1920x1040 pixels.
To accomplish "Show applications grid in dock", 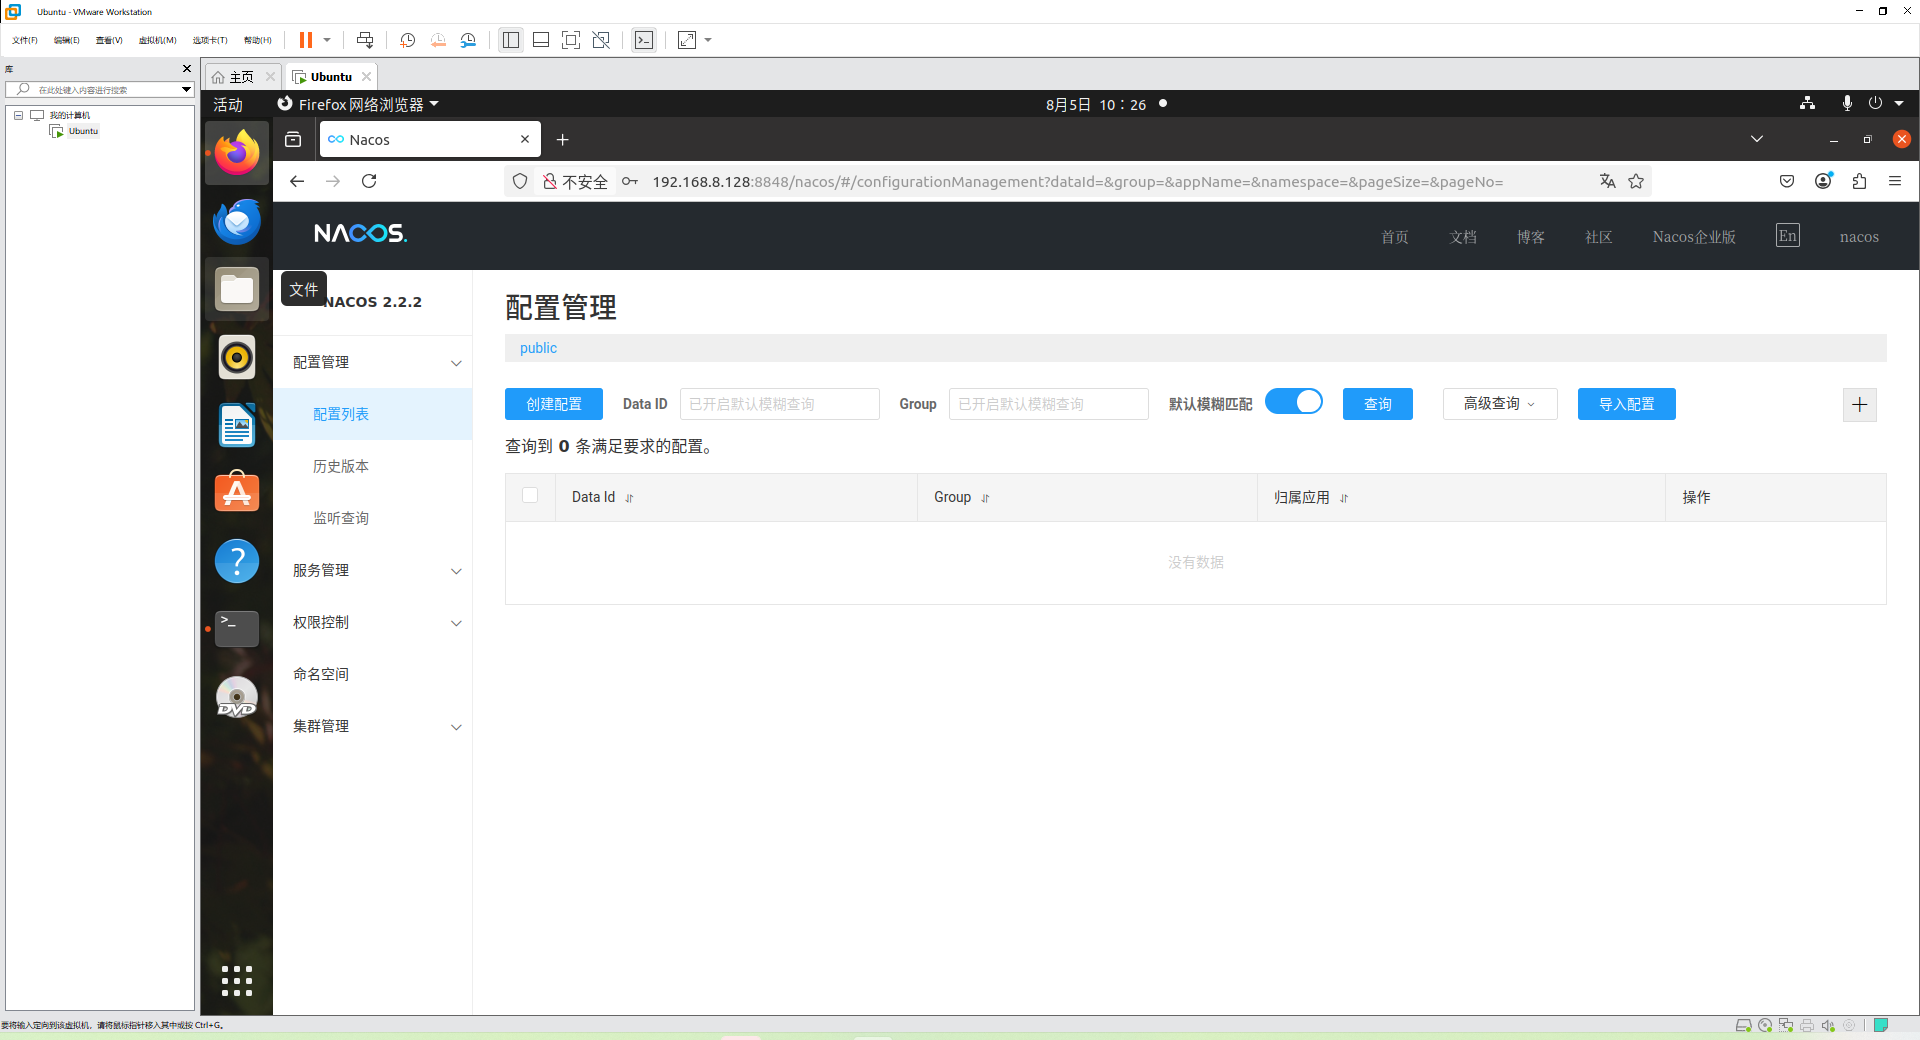I will click(237, 981).
